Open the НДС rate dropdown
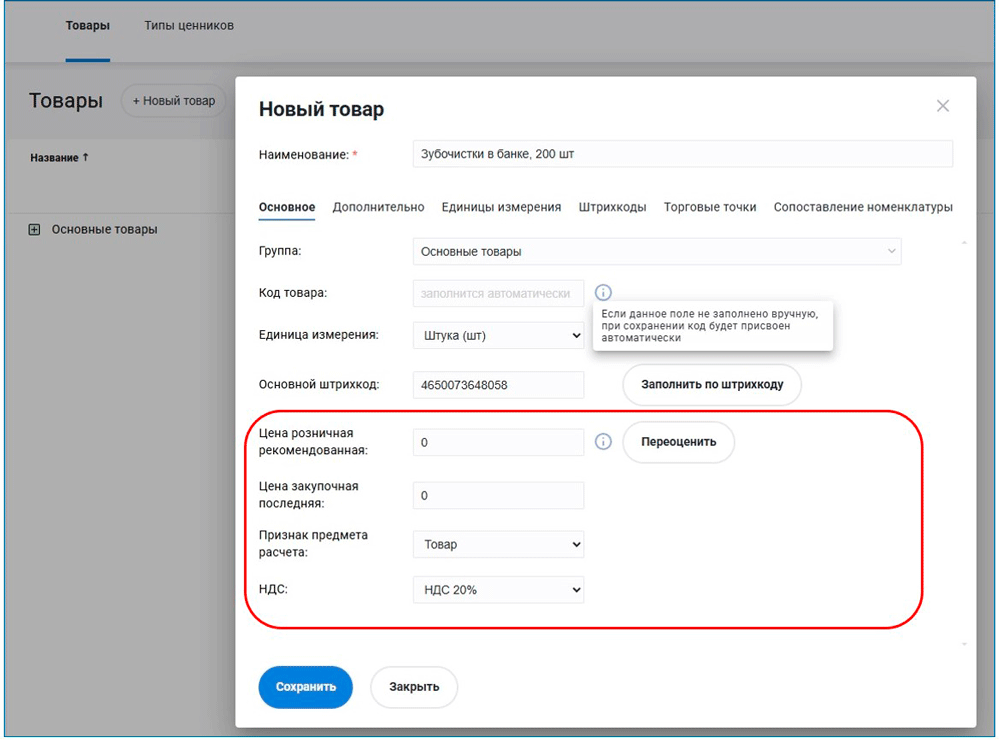The image size is (1000, 740). tap(498, 590)
